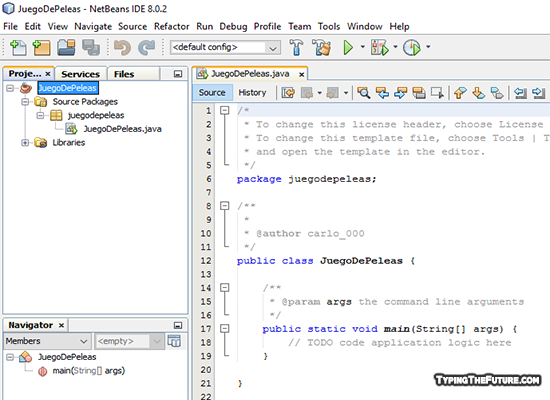550x400 pixels.
Task: Click Find Next Occurrence icon
Action: click(400, 93)
